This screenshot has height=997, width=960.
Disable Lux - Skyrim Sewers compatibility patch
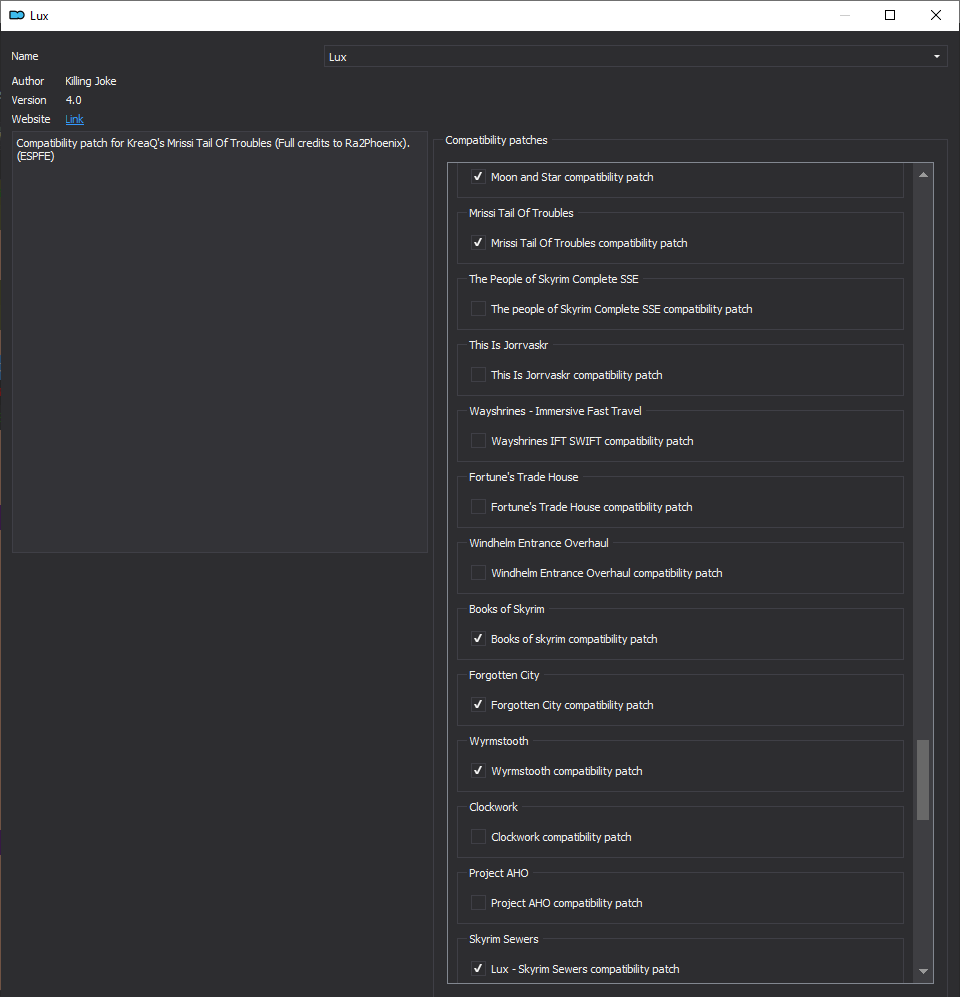pos(479,969)
